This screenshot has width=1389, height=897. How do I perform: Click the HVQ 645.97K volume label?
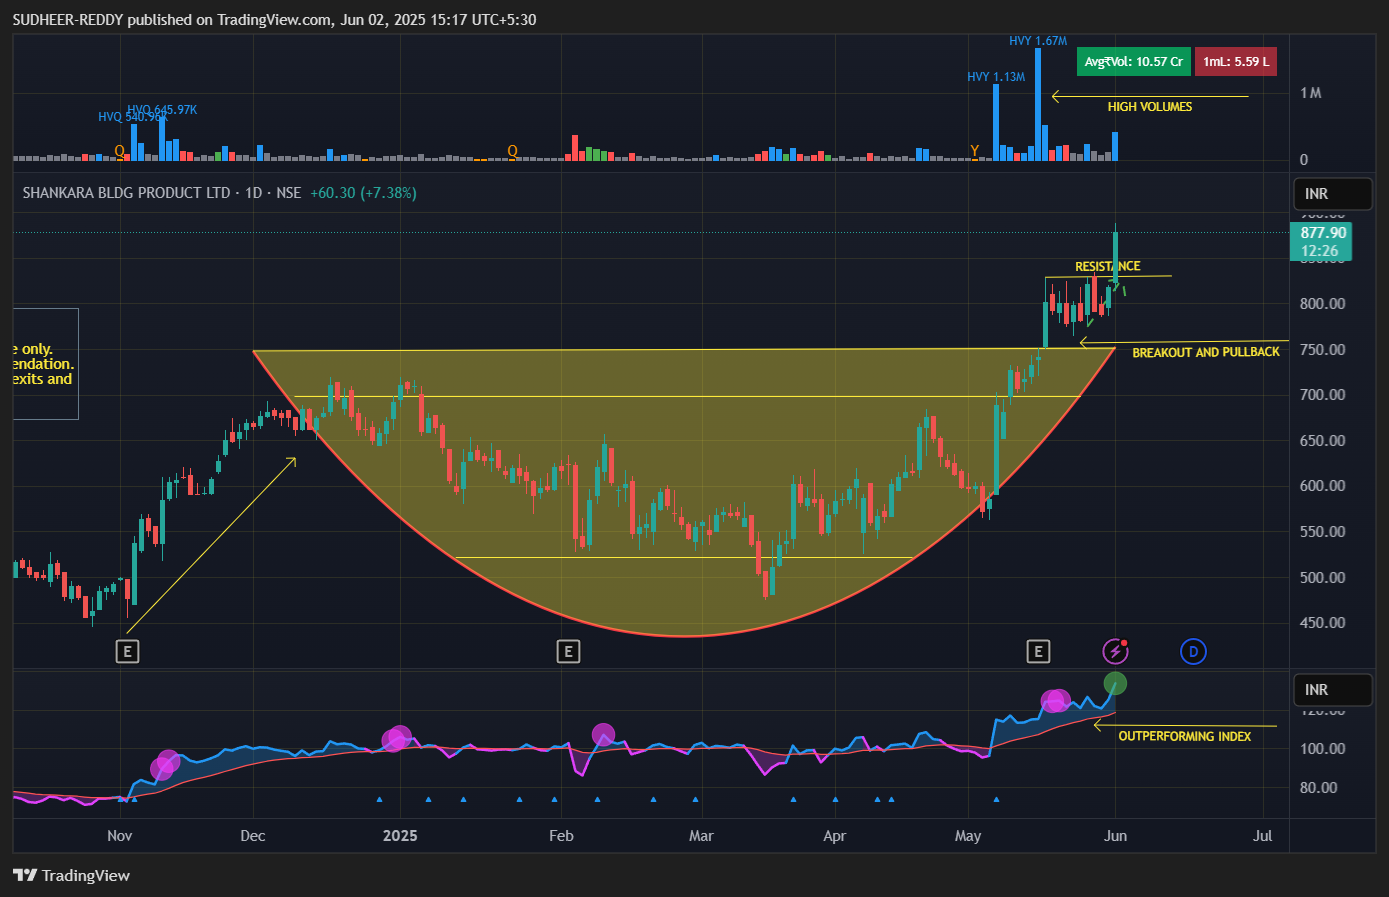[x=162, y=110]
